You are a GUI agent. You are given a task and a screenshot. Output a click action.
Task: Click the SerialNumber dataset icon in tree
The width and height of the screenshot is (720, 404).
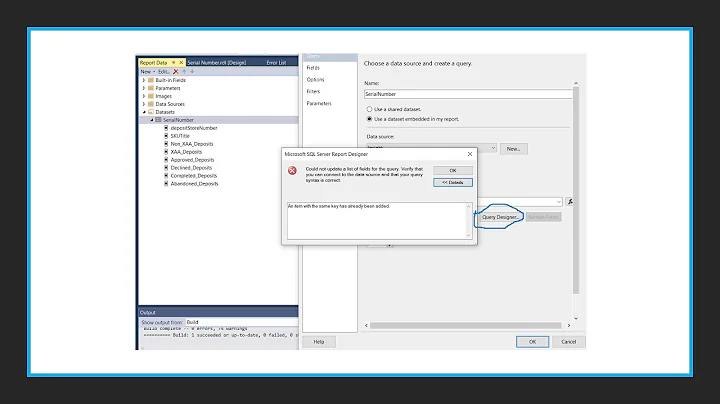(158, 119)
